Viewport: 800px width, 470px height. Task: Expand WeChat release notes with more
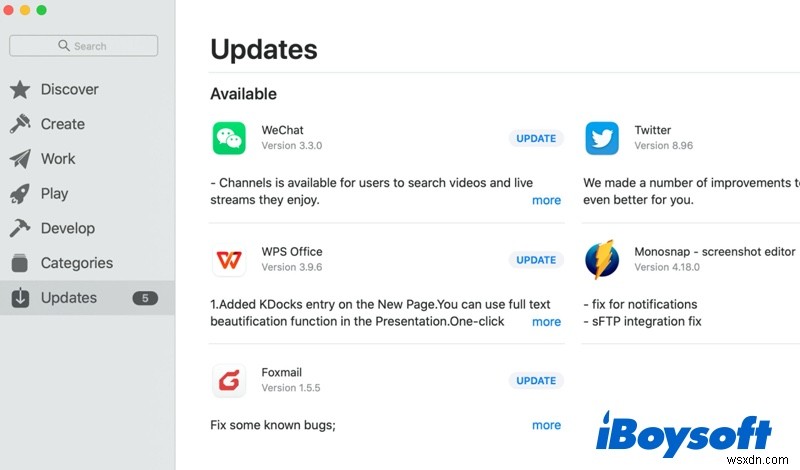[x=546, y=200]
